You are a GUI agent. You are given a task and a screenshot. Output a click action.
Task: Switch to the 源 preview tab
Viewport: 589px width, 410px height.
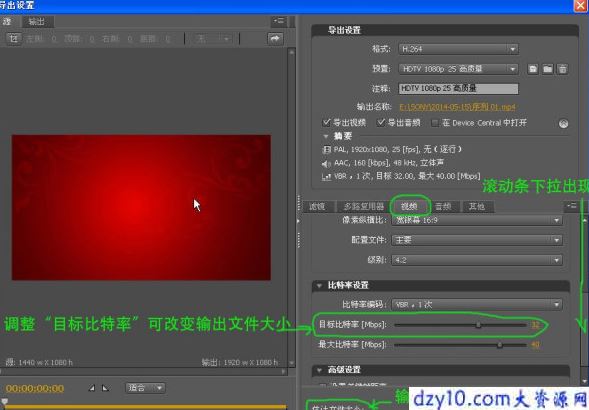coord(8,21)
